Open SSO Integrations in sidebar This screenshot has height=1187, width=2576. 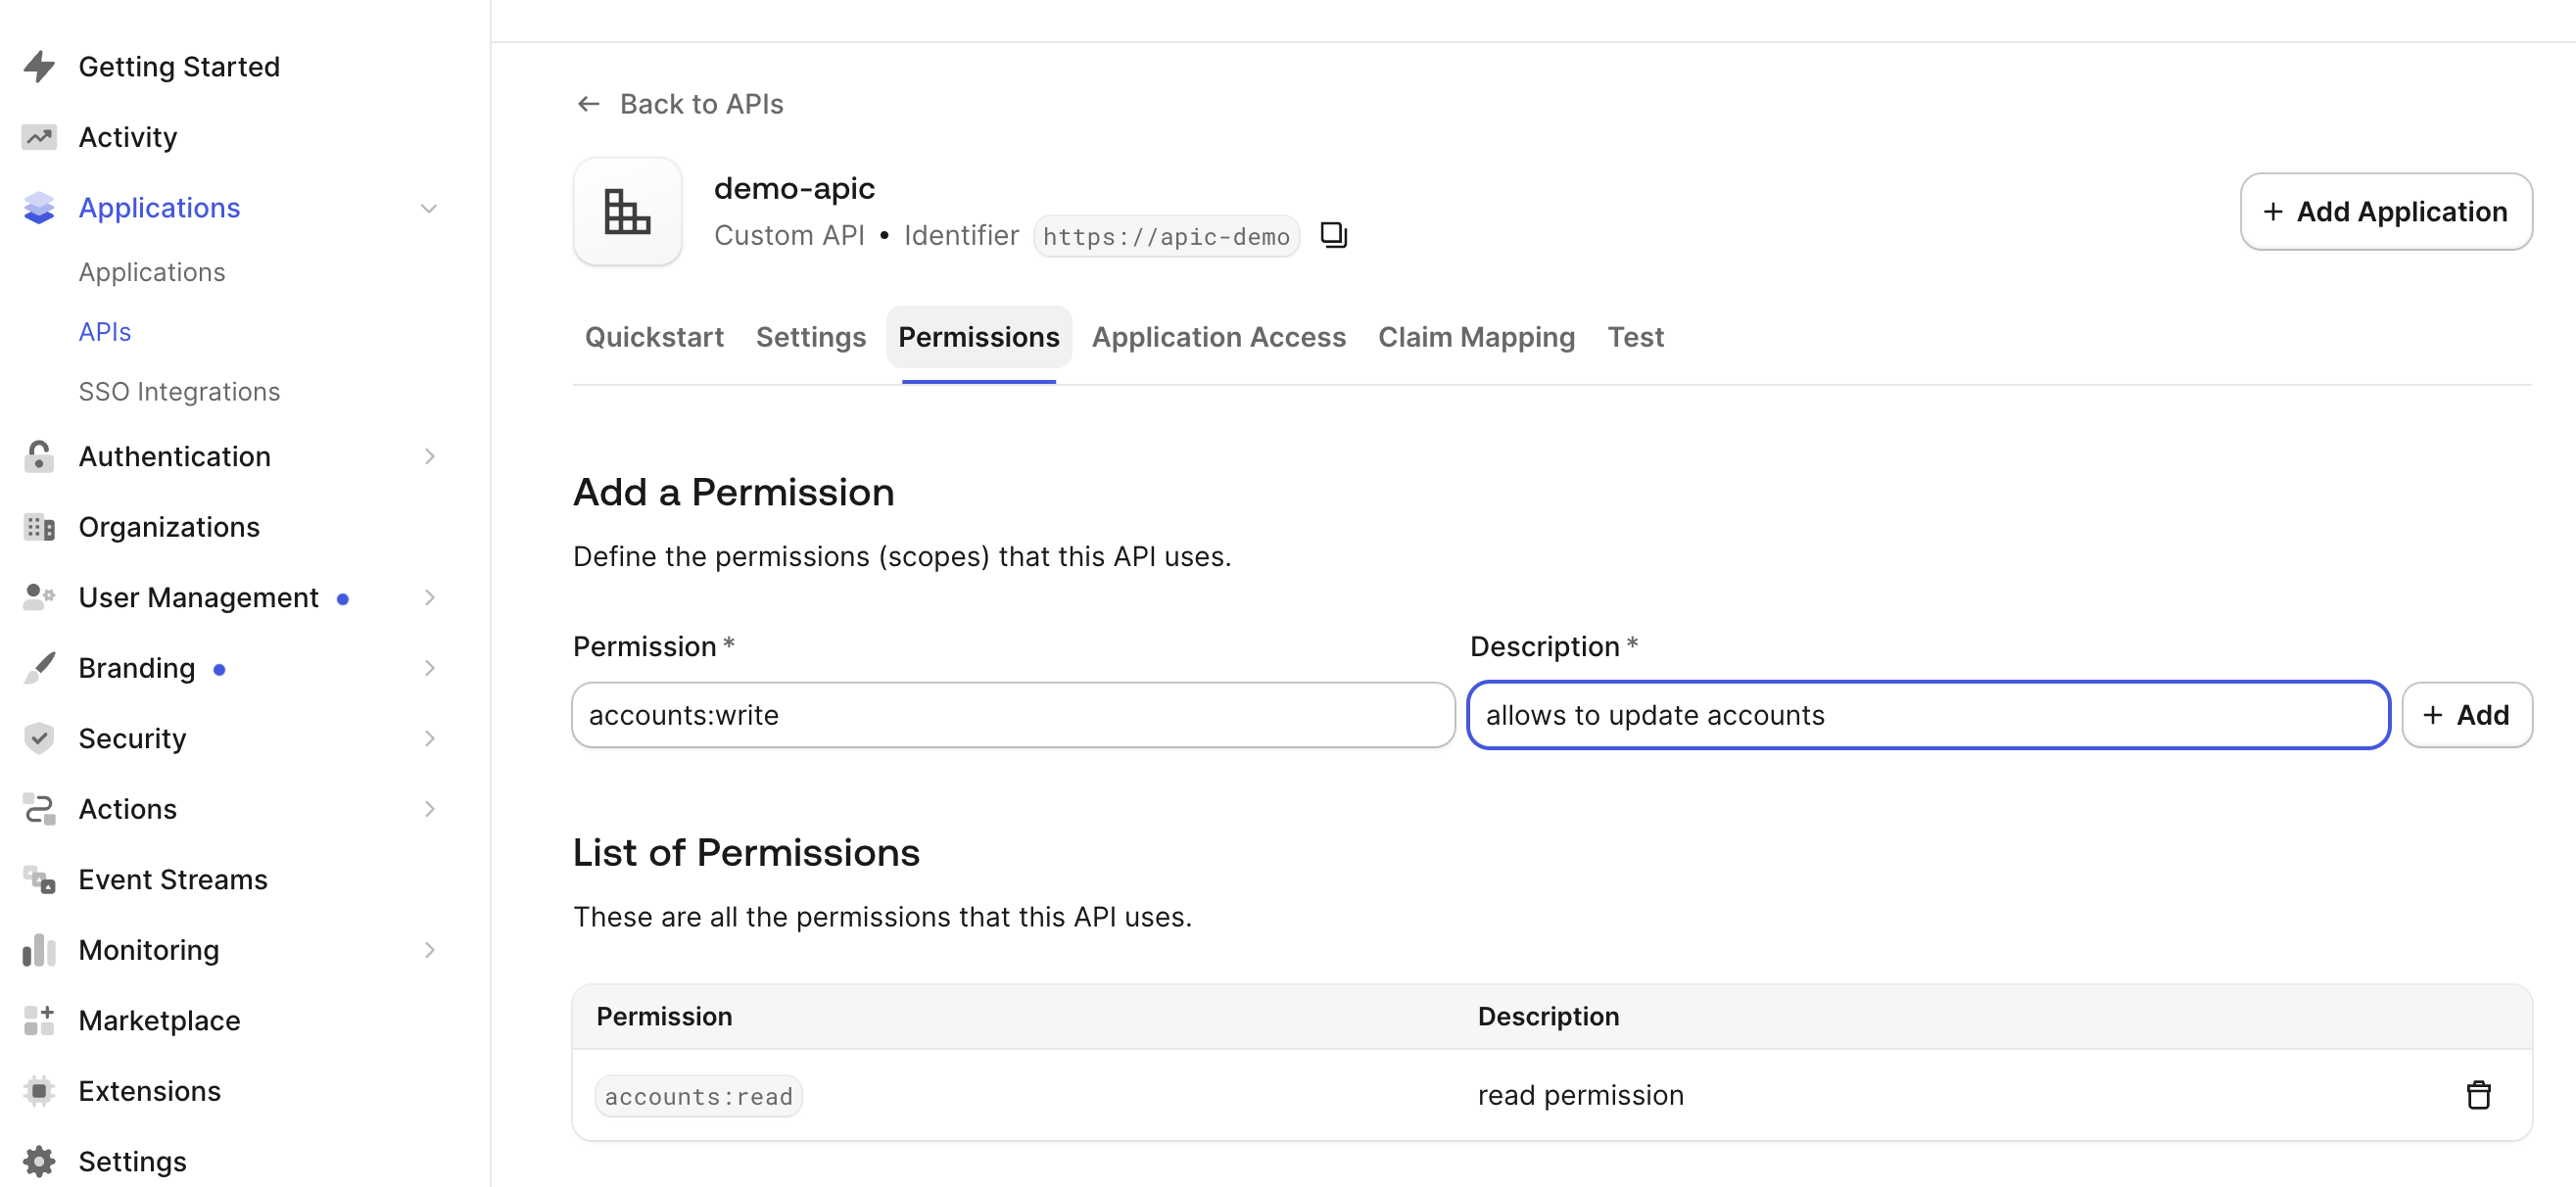click(179, 391)
